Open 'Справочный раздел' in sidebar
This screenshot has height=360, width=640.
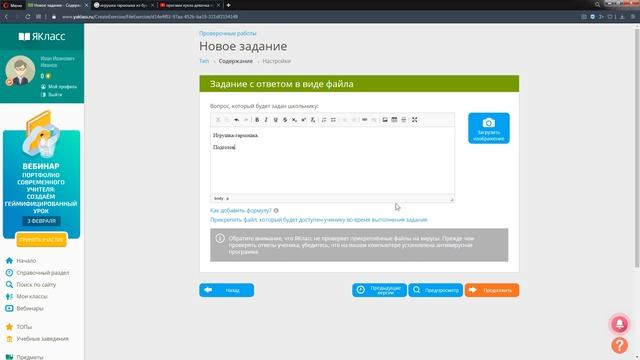click(42, 272)
